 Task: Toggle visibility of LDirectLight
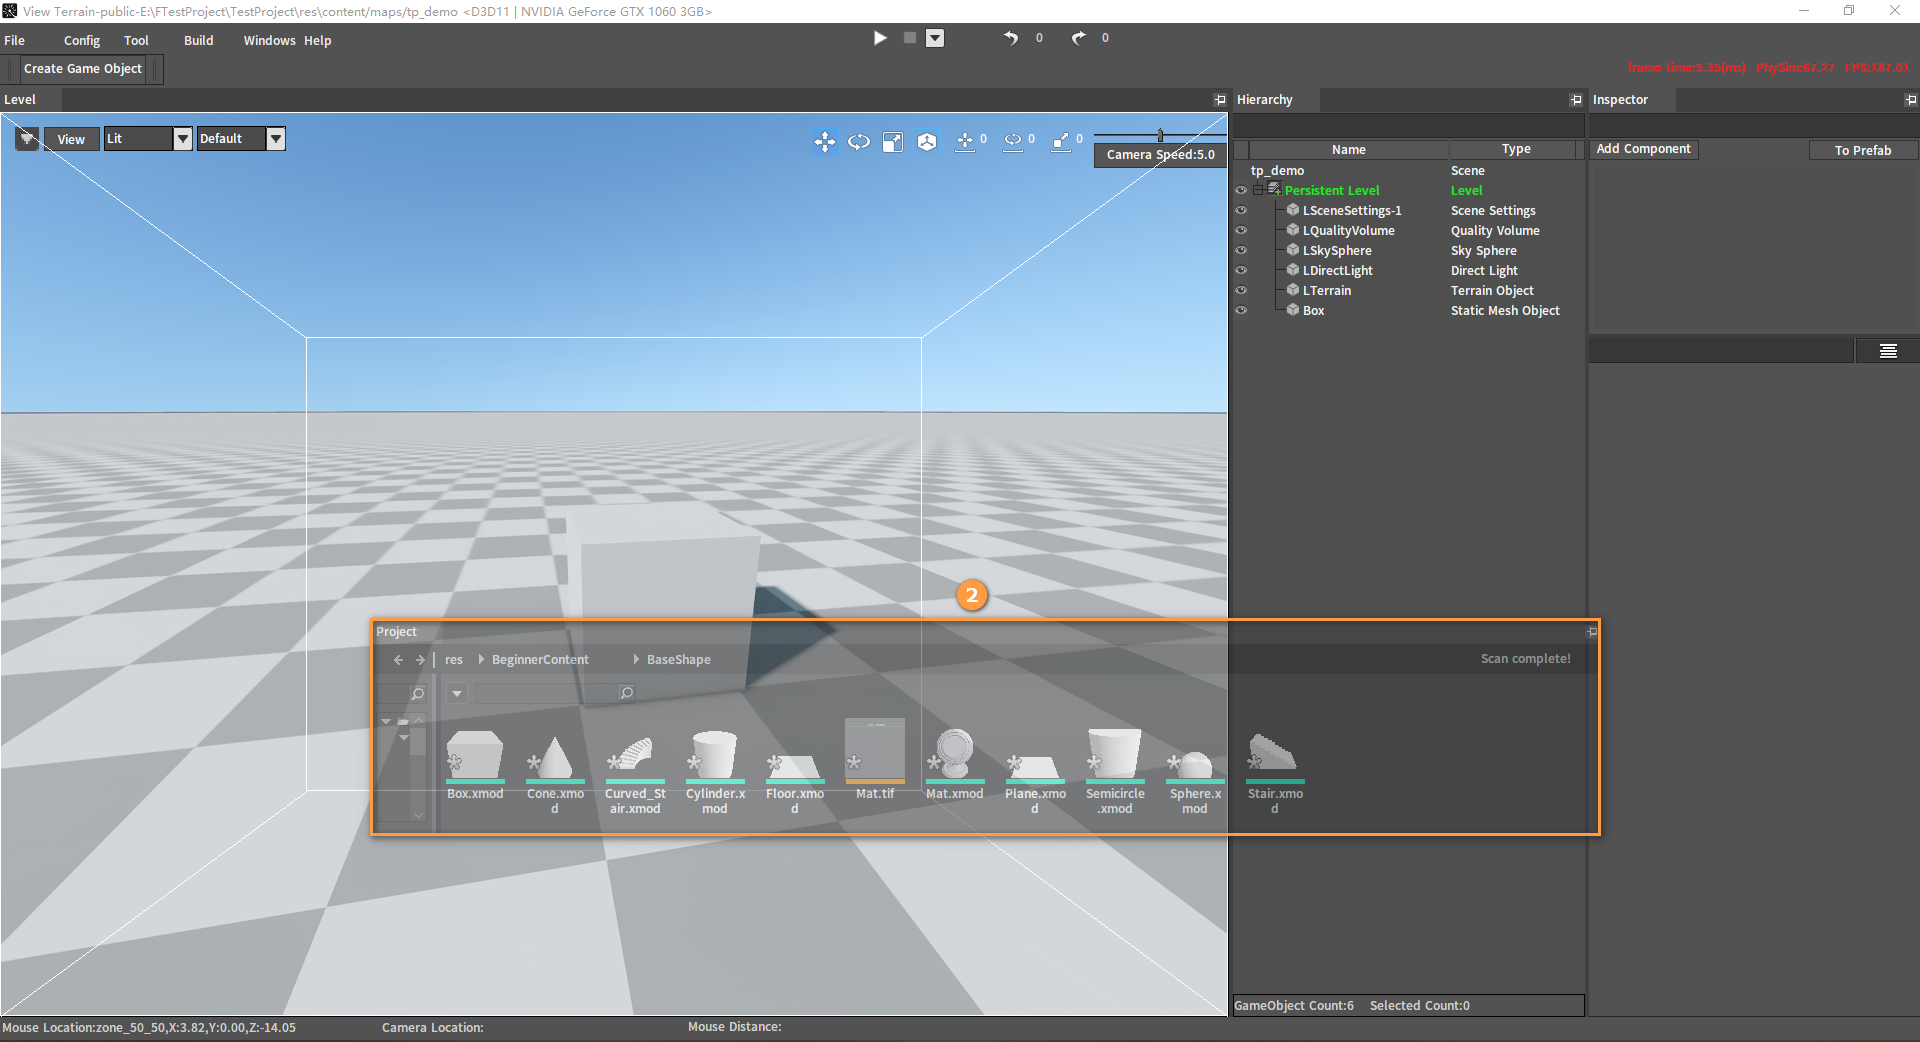tap(1241, 271)
